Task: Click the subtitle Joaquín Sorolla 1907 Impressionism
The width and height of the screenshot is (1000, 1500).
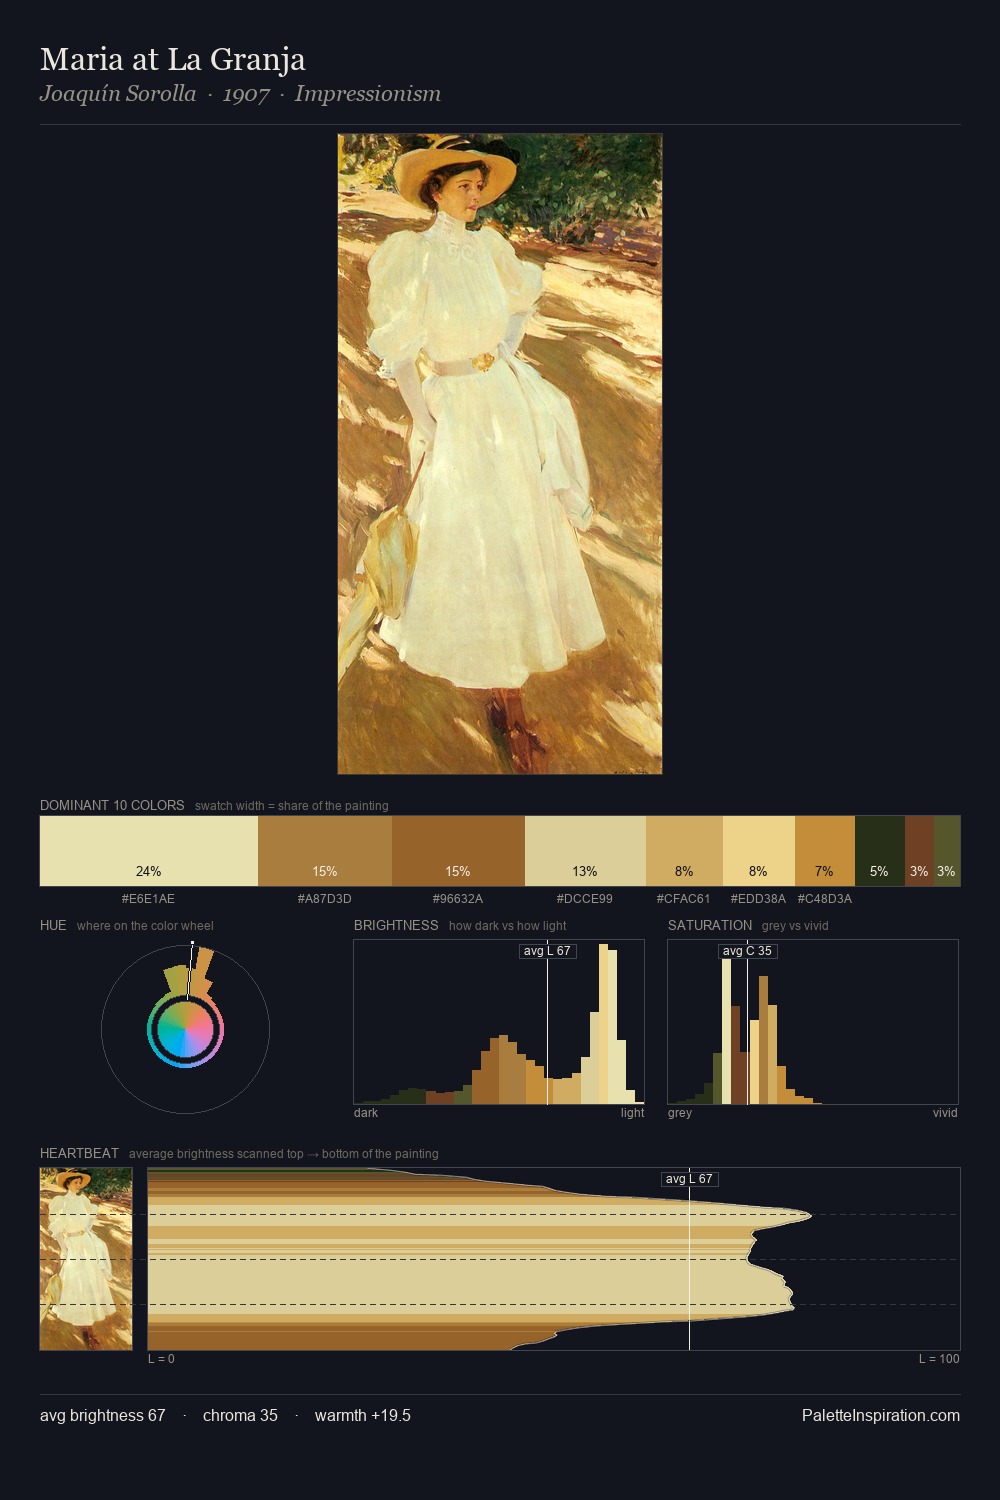Action: (x=240, y=94)
